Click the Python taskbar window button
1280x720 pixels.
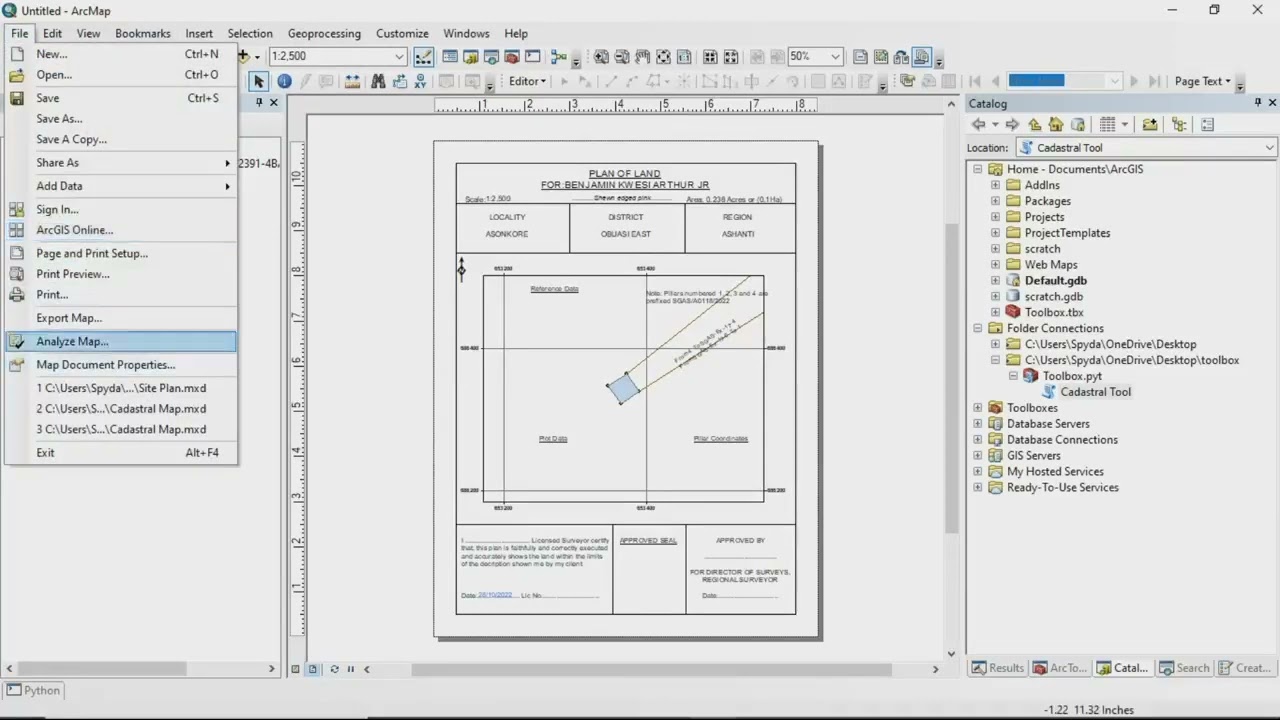coord(33,690)
